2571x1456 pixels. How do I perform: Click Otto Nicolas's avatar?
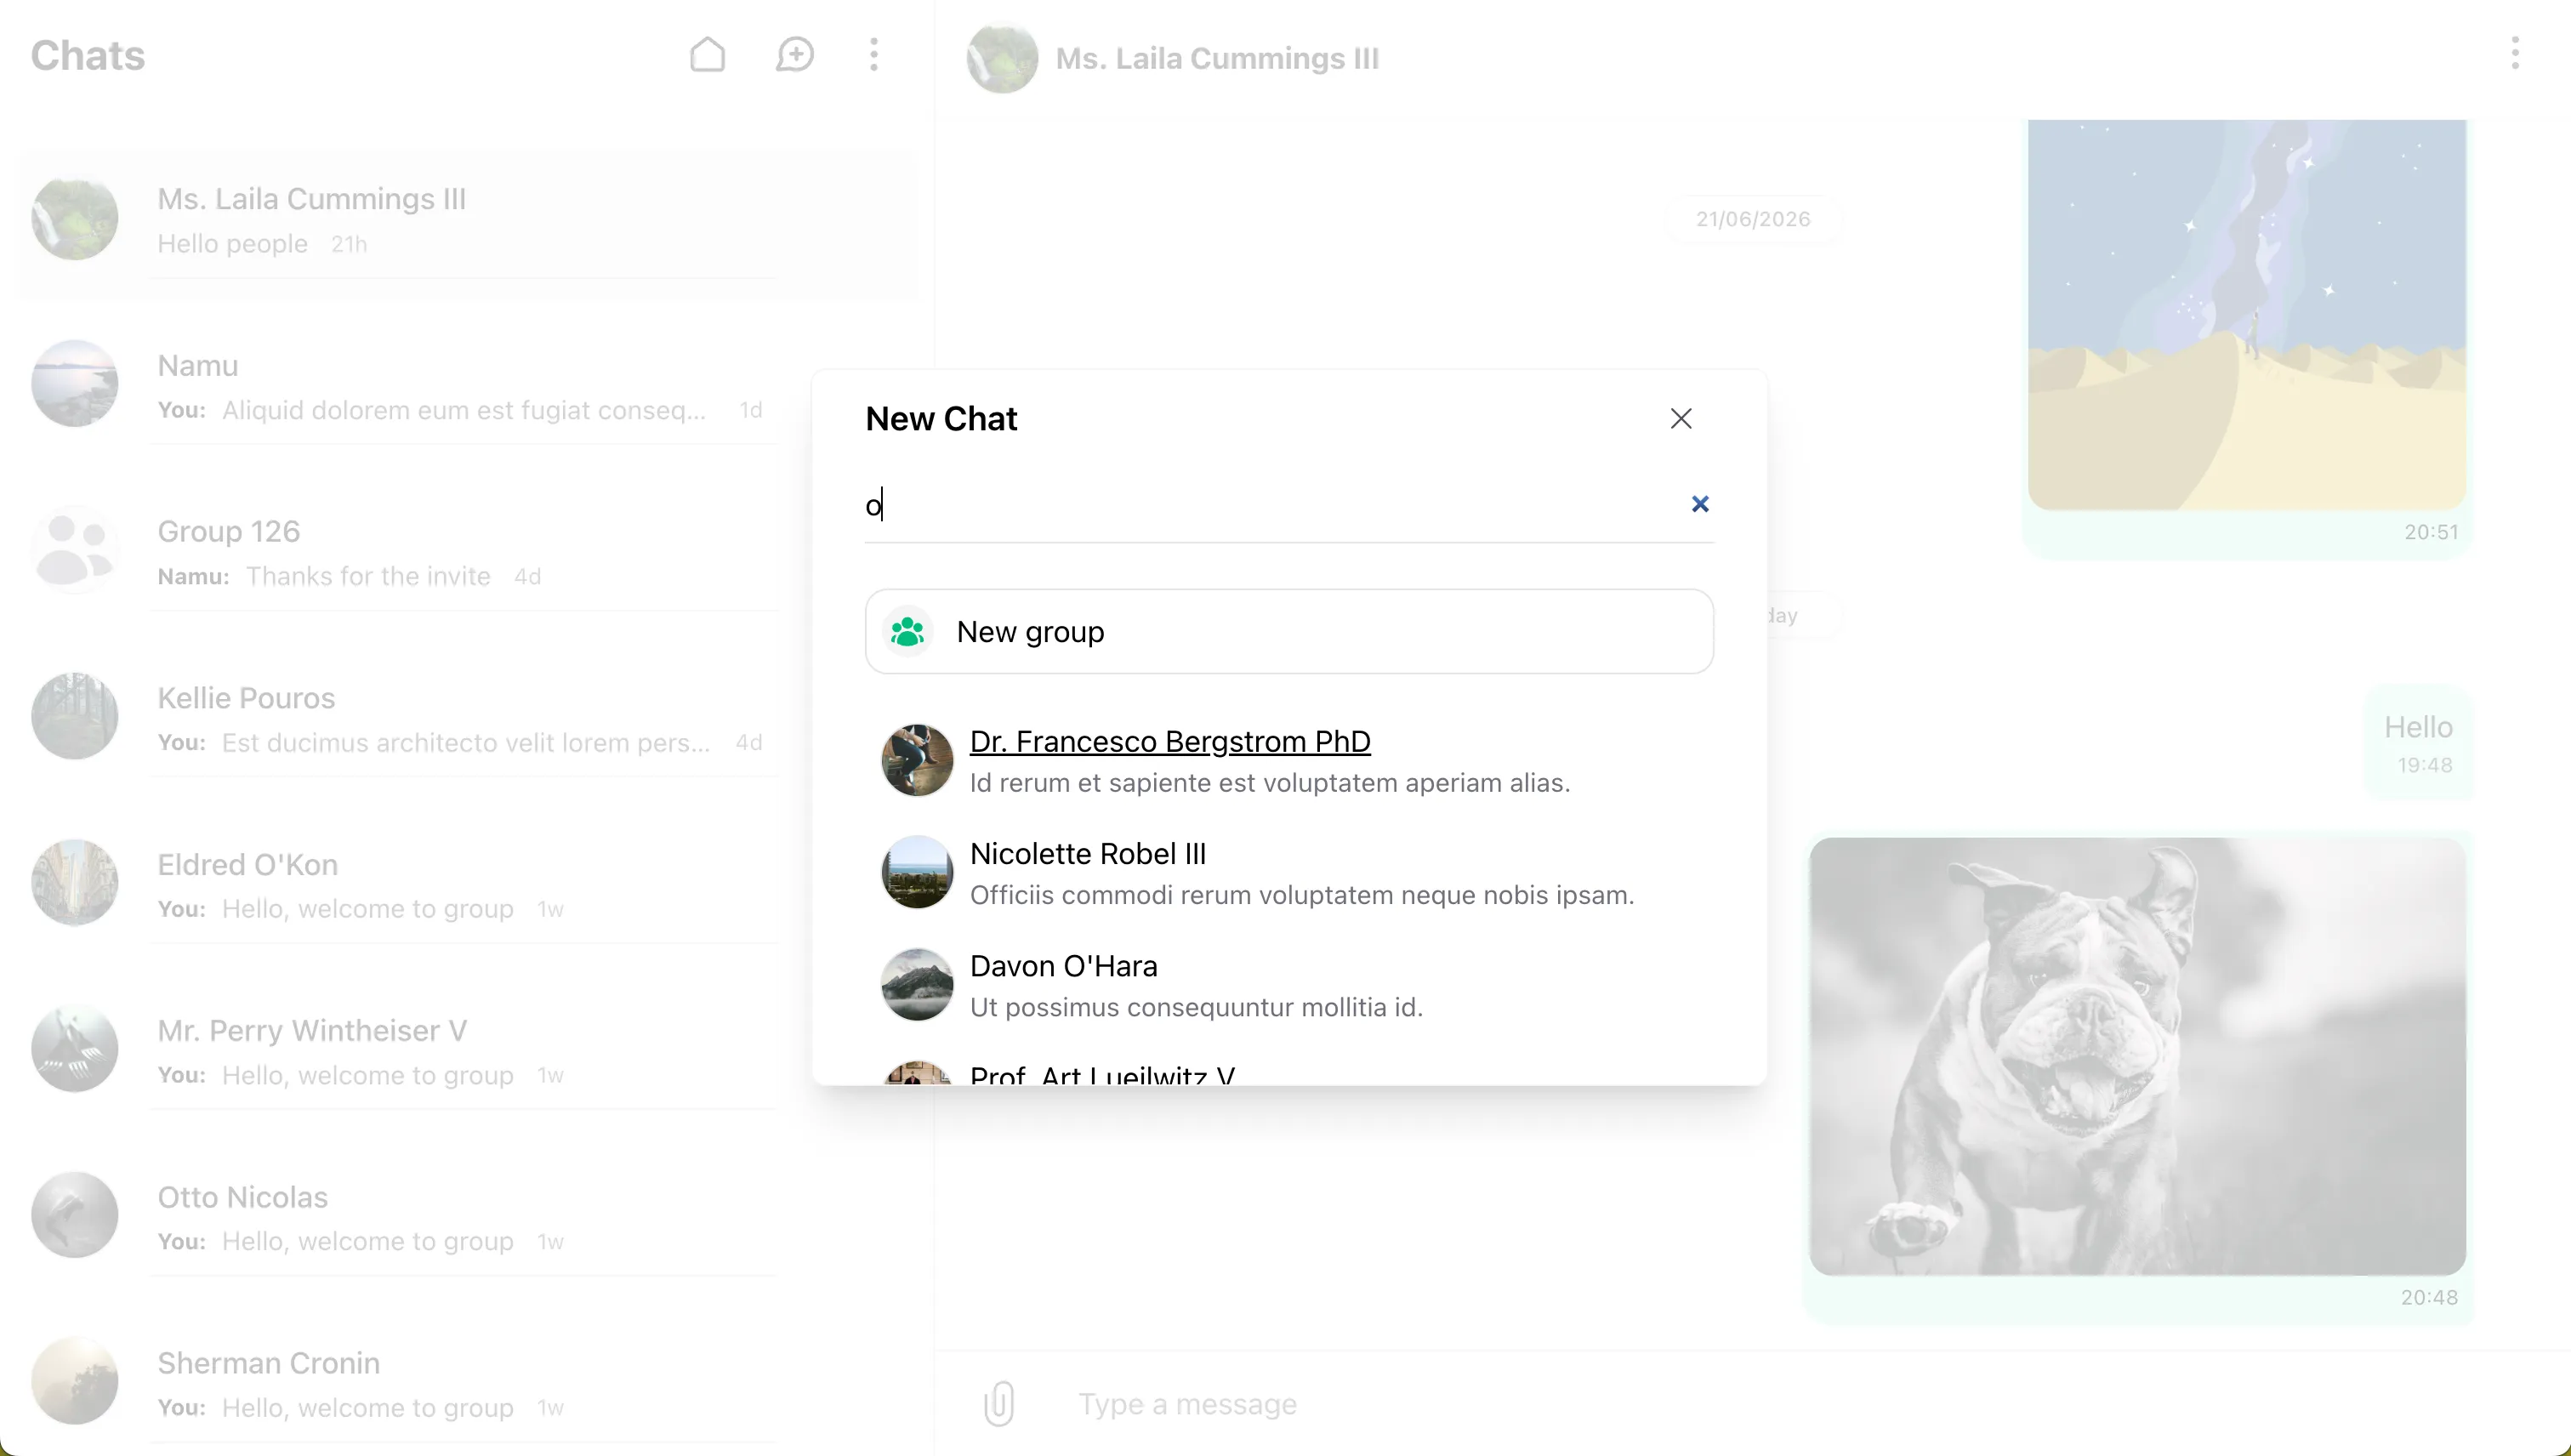[75, 1215]
